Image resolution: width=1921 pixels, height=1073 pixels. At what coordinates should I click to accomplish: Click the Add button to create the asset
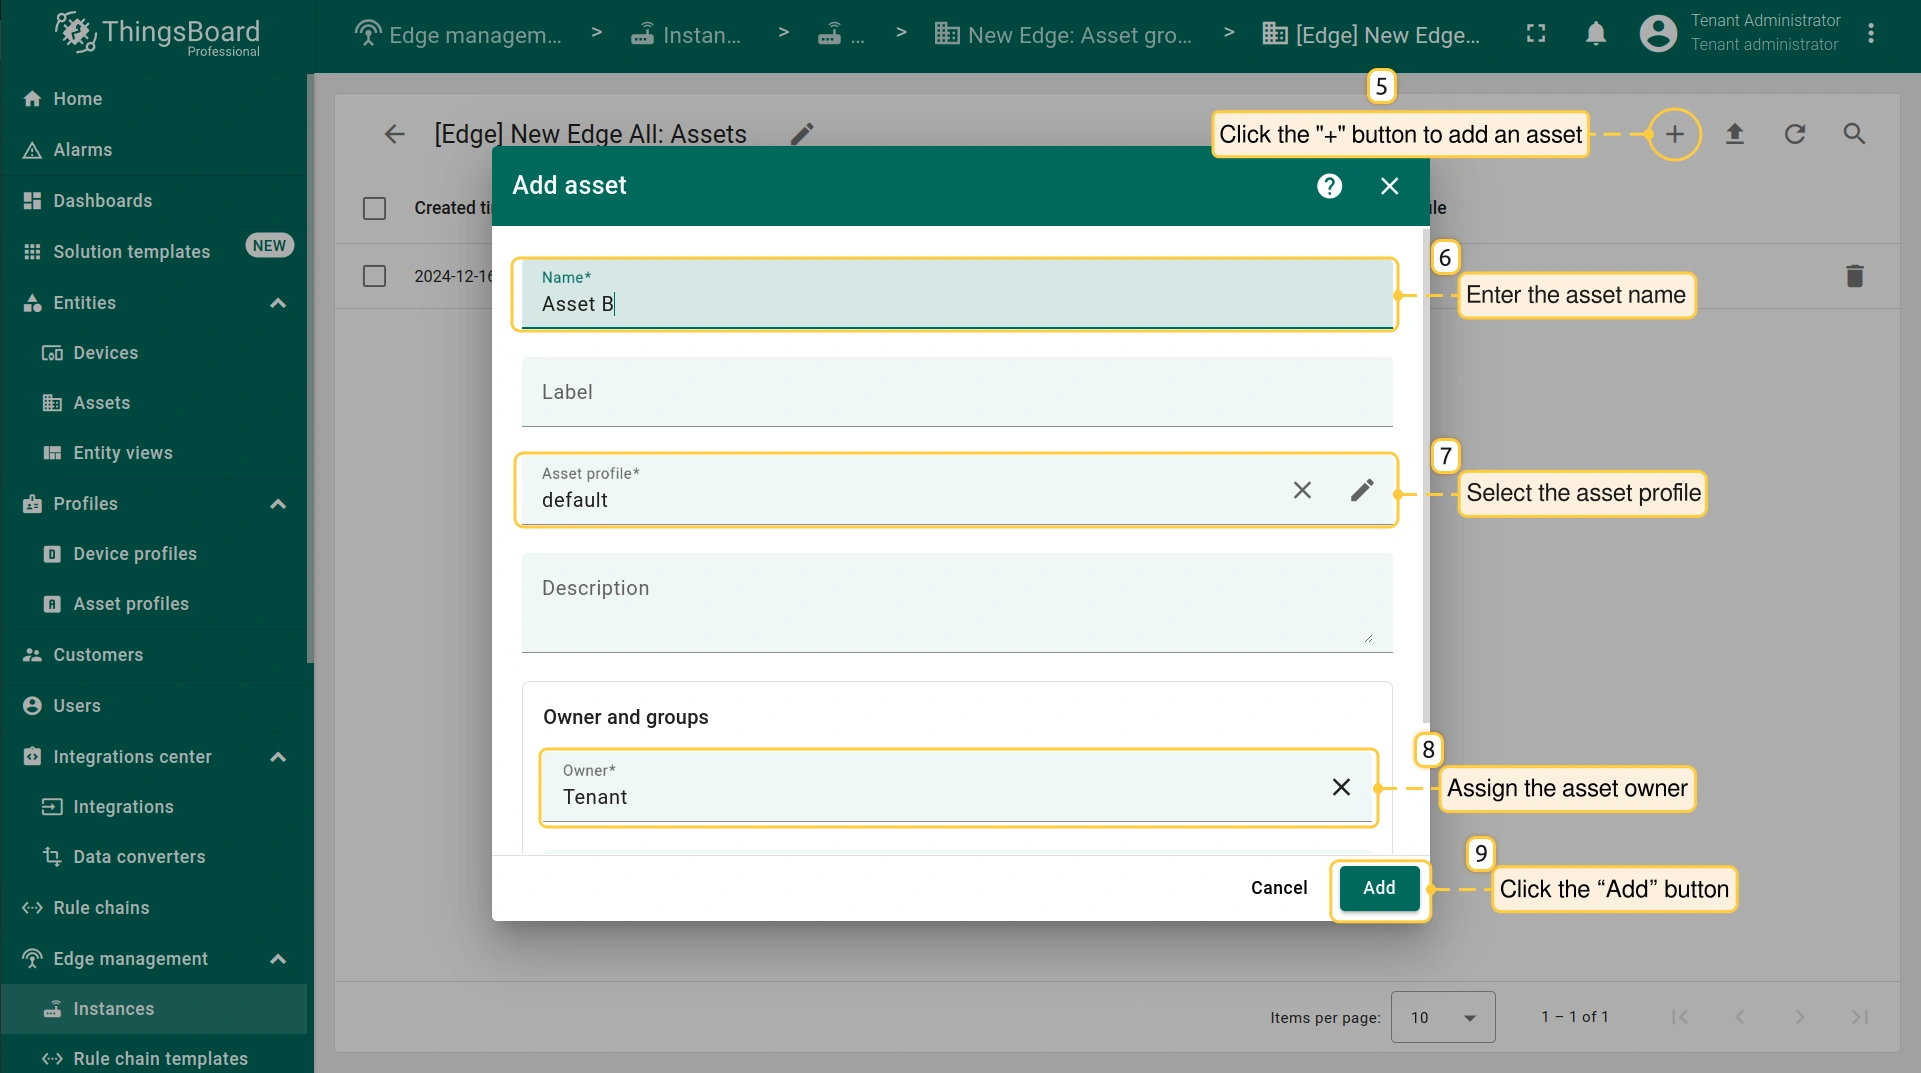pos(1379,888)
